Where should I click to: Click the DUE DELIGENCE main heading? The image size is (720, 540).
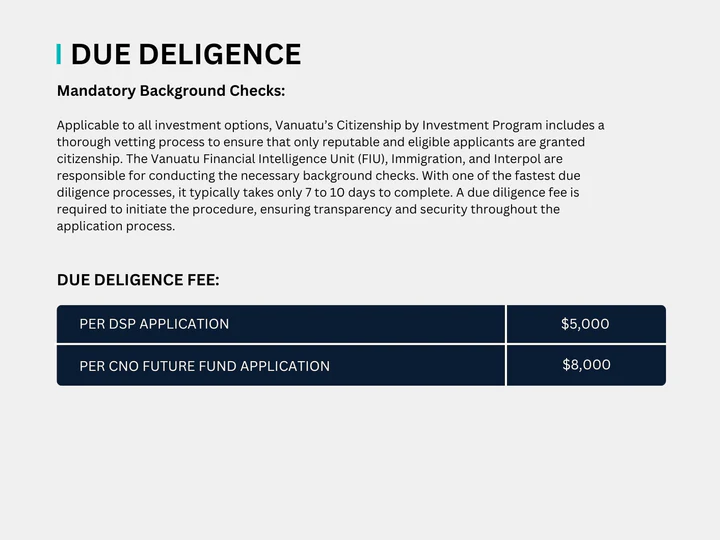[186, 54]
